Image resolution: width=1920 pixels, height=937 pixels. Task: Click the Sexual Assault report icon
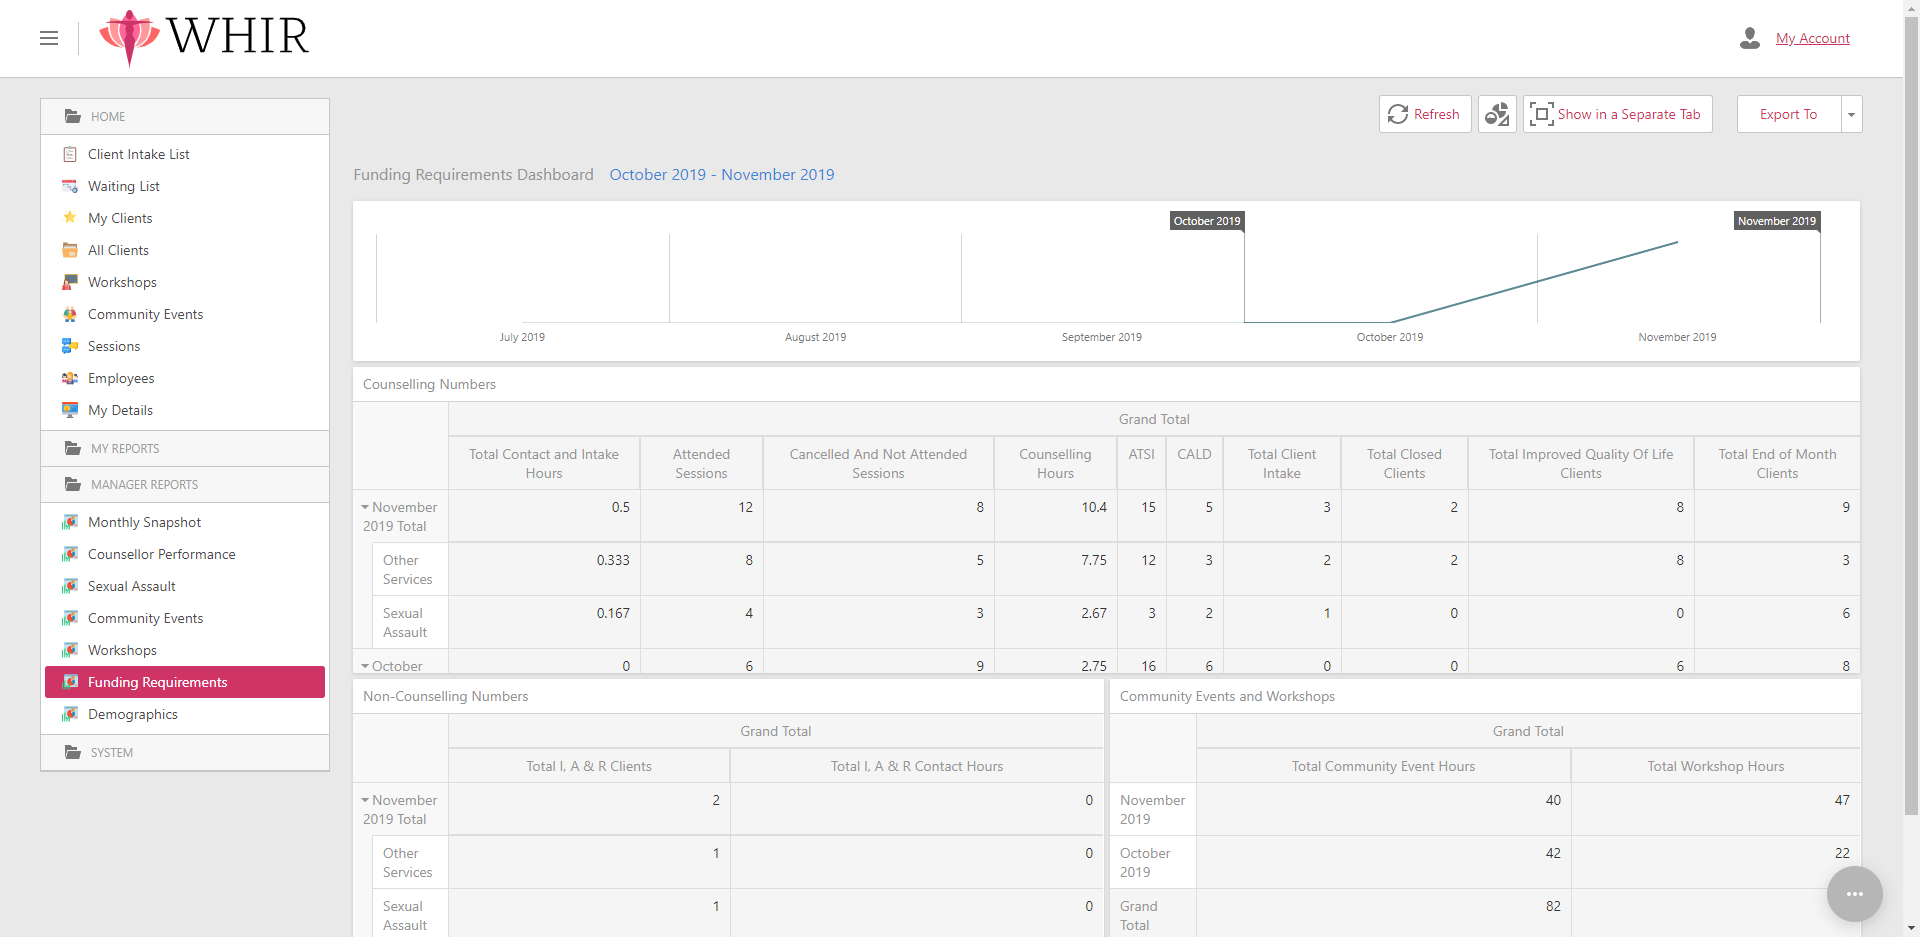click(70, 586)
